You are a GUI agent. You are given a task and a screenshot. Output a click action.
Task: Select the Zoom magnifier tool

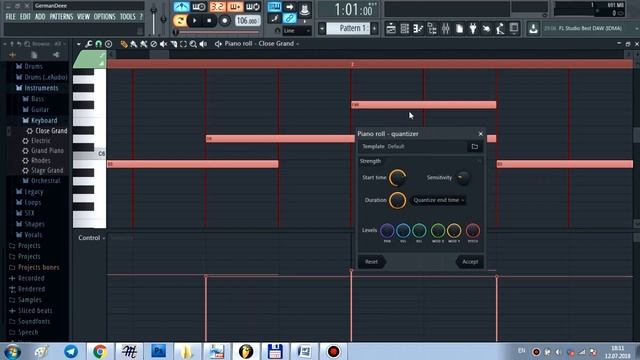click(x=193, y=44)
